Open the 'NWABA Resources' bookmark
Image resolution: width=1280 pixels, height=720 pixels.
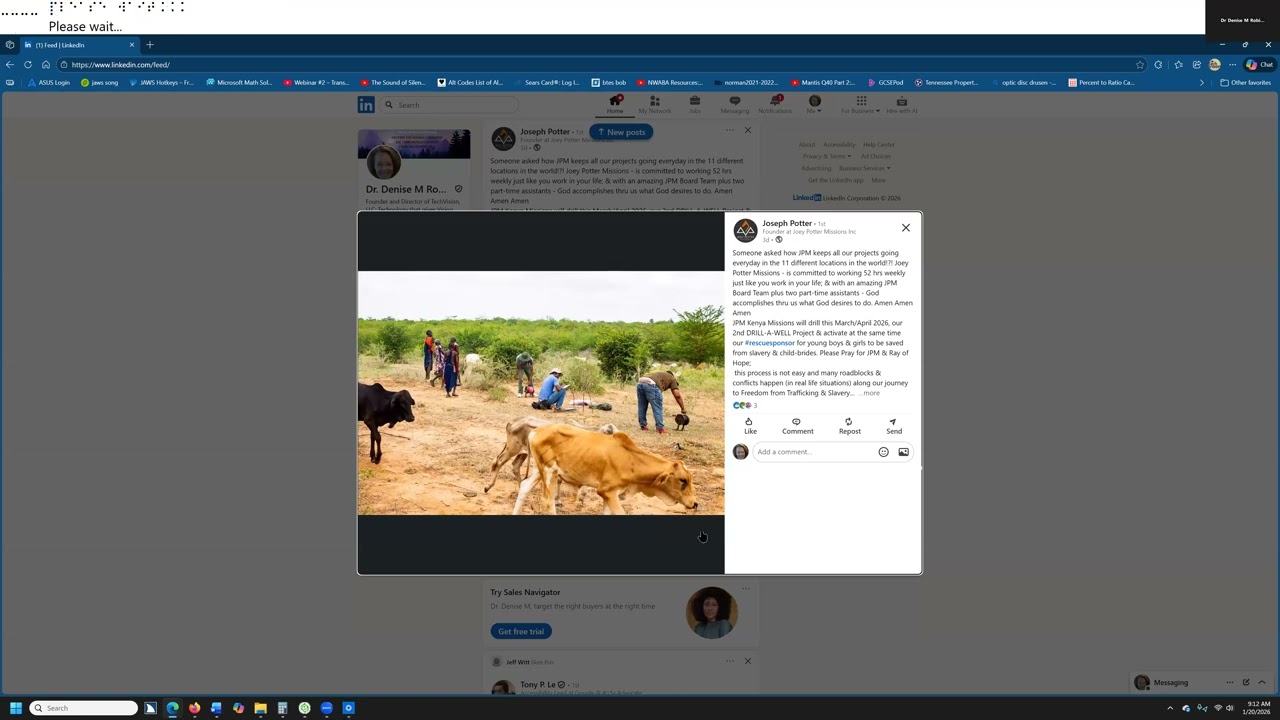[x=669, y=83]
